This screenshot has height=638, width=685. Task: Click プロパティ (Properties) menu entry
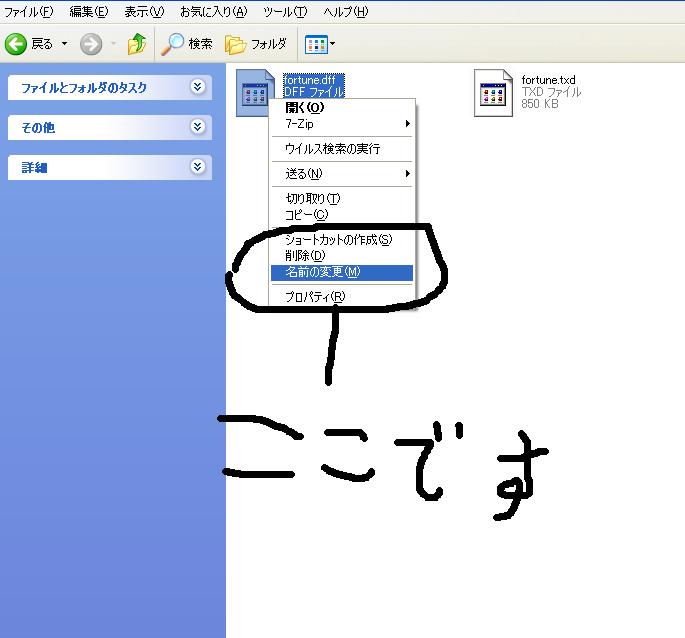coord(316,297)
